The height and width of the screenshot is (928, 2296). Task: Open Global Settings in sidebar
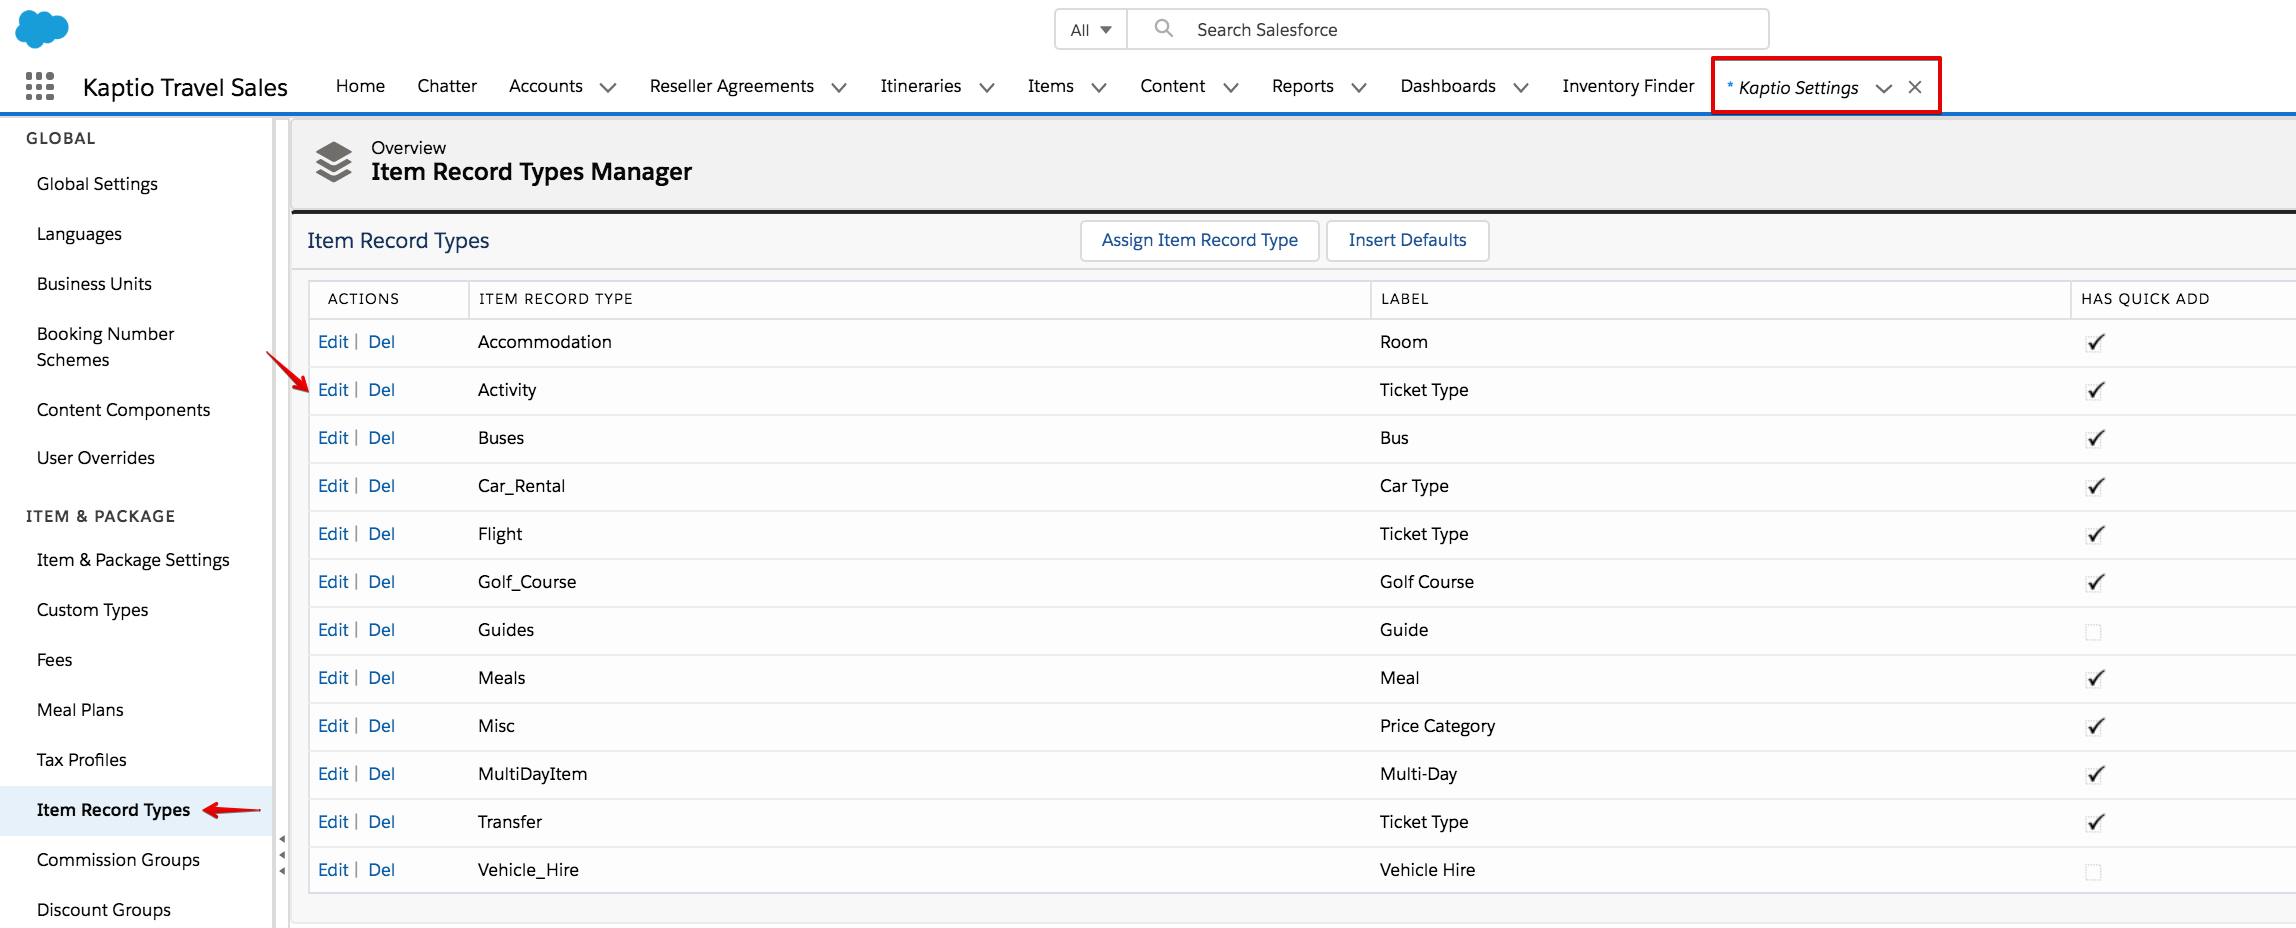point(97,184)
